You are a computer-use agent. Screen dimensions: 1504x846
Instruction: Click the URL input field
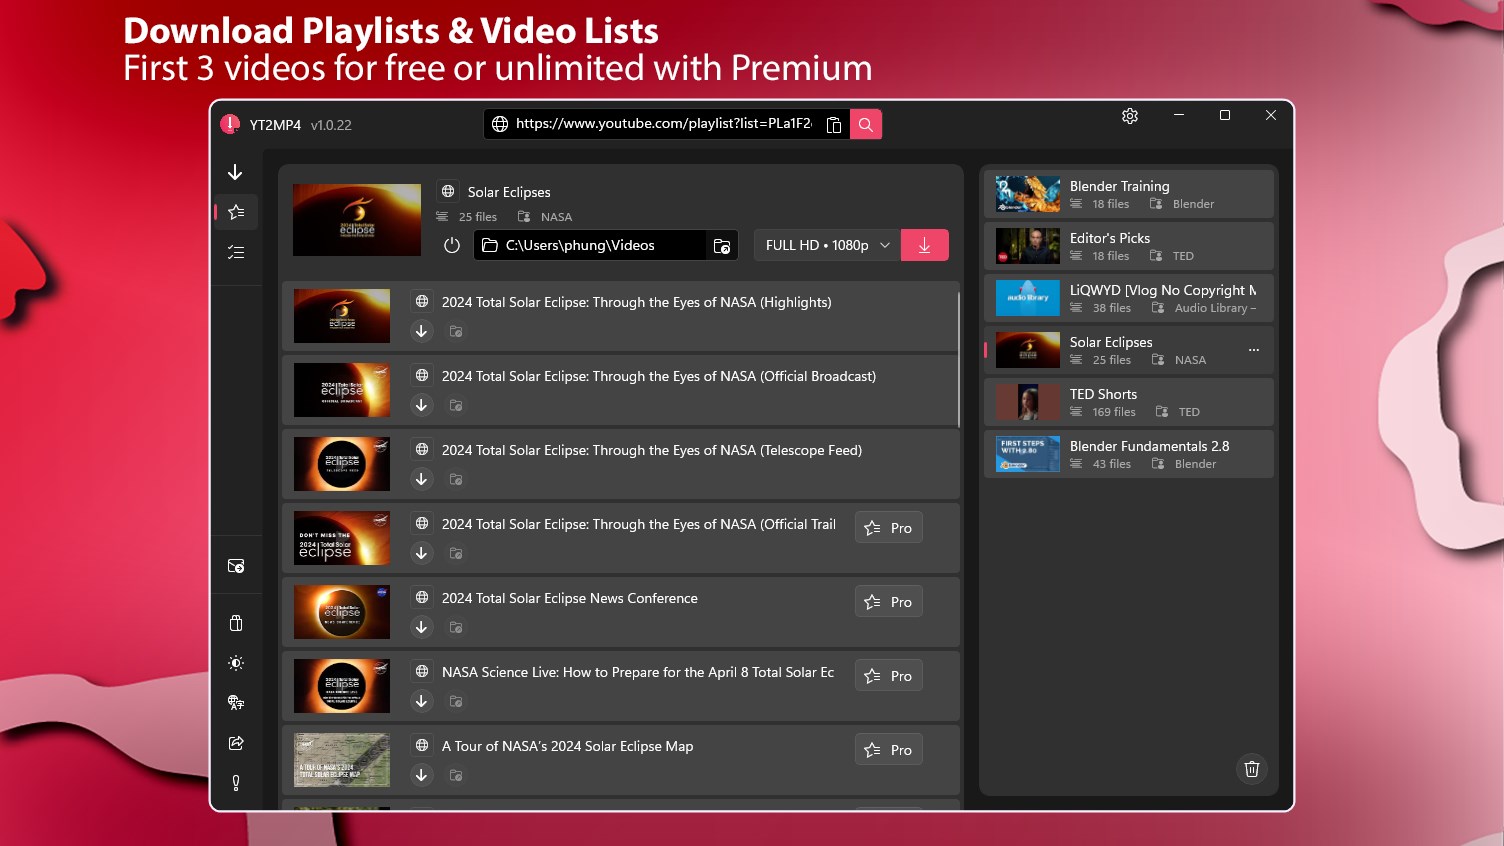[665, 124]
